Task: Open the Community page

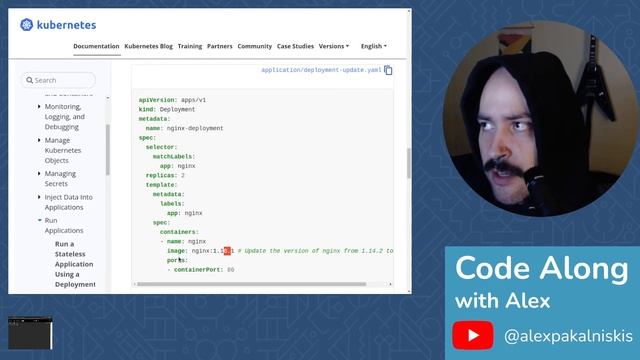Action: (x=255, y=46)
